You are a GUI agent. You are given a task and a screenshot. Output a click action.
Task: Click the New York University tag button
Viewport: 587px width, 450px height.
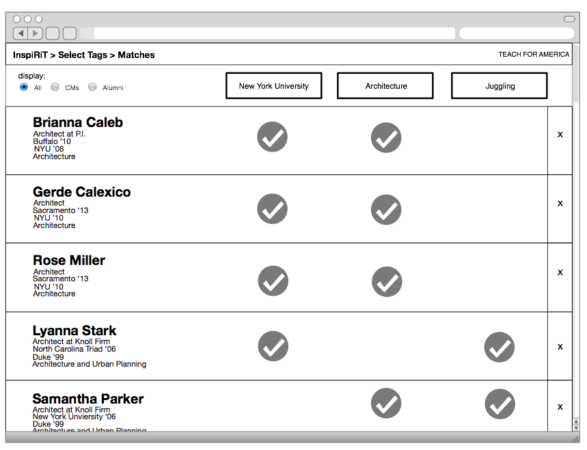pos(274,86)
